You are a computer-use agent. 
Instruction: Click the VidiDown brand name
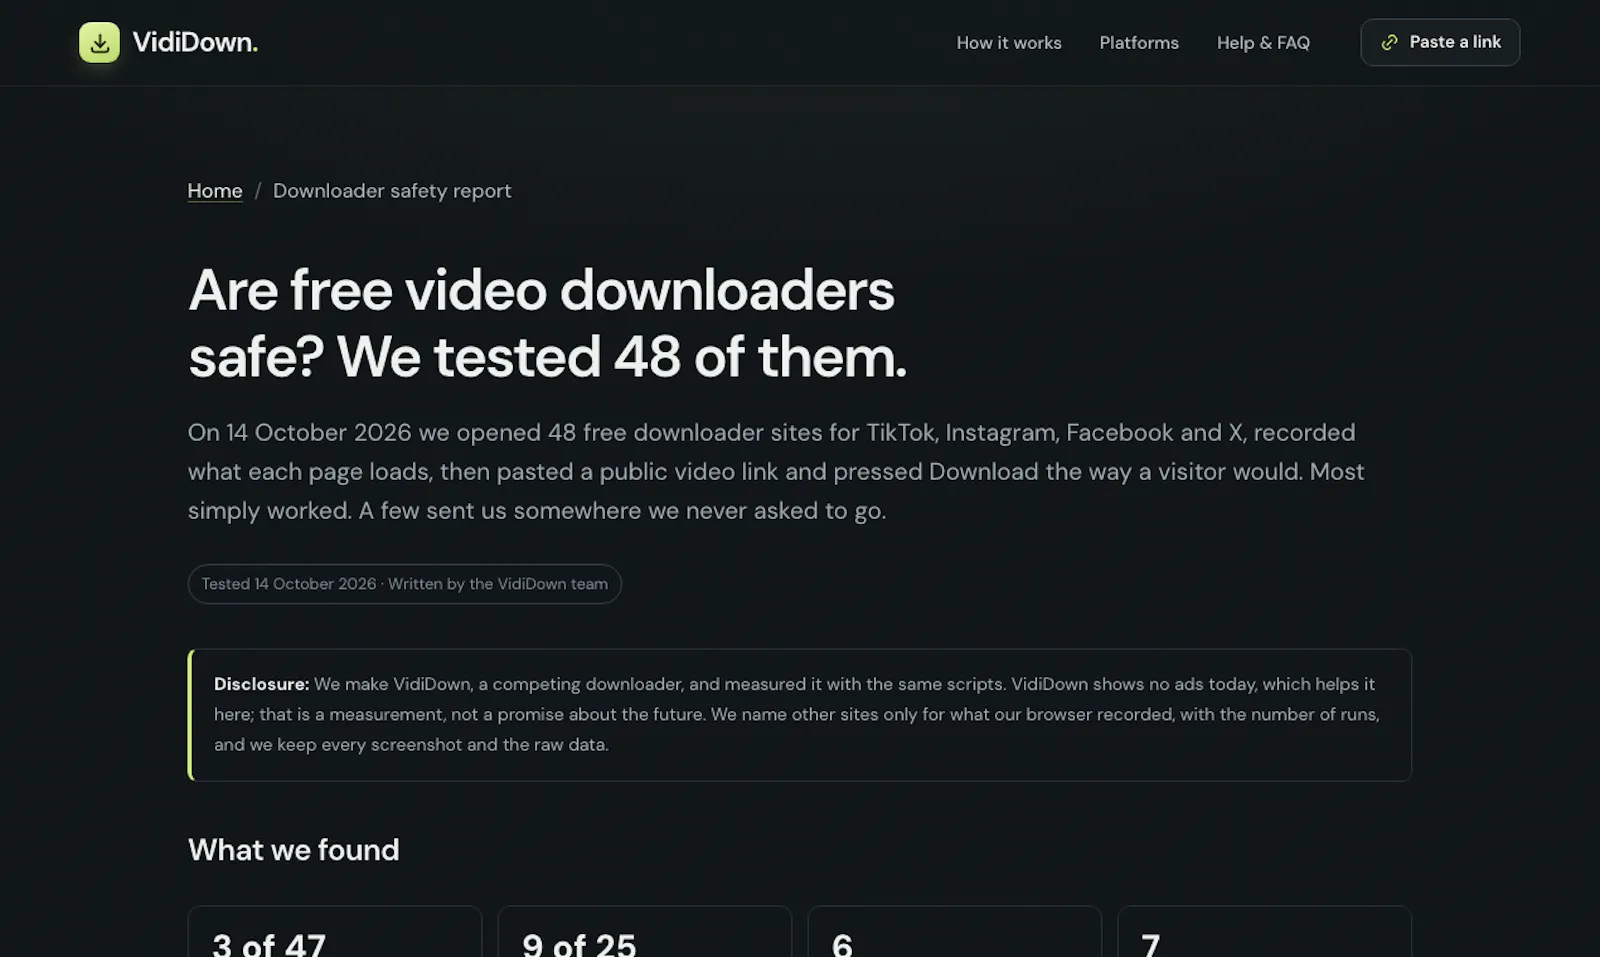[x=195, y=42]
